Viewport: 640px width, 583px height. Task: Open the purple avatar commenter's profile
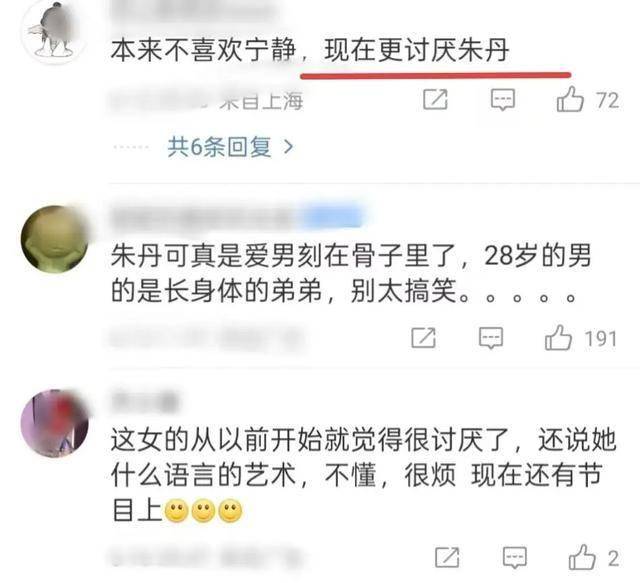[54, 423]
